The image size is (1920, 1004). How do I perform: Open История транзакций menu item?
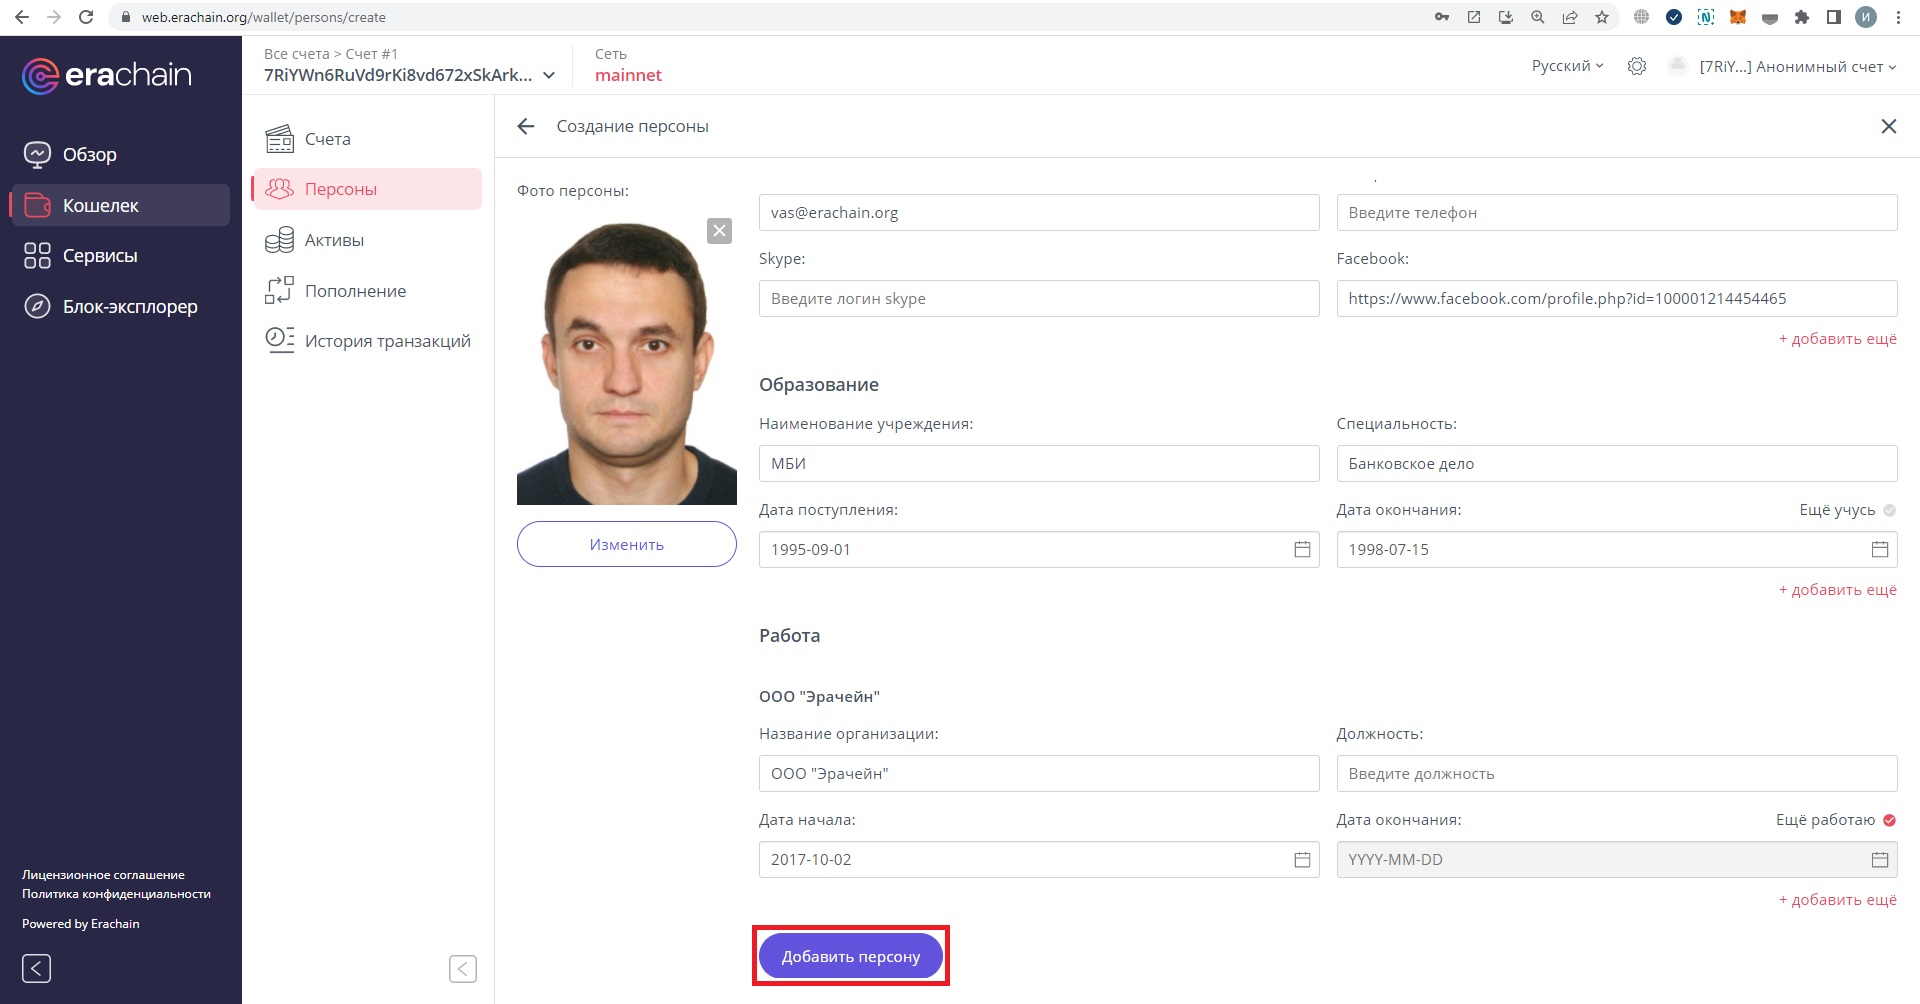click(x=386, y=340)
